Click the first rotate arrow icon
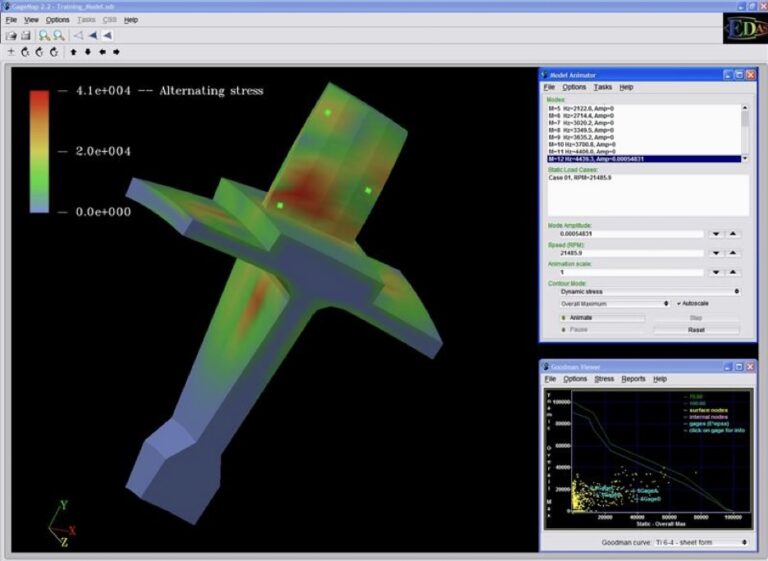The width and height of the screenshot is (768, 561). point(25,52)
